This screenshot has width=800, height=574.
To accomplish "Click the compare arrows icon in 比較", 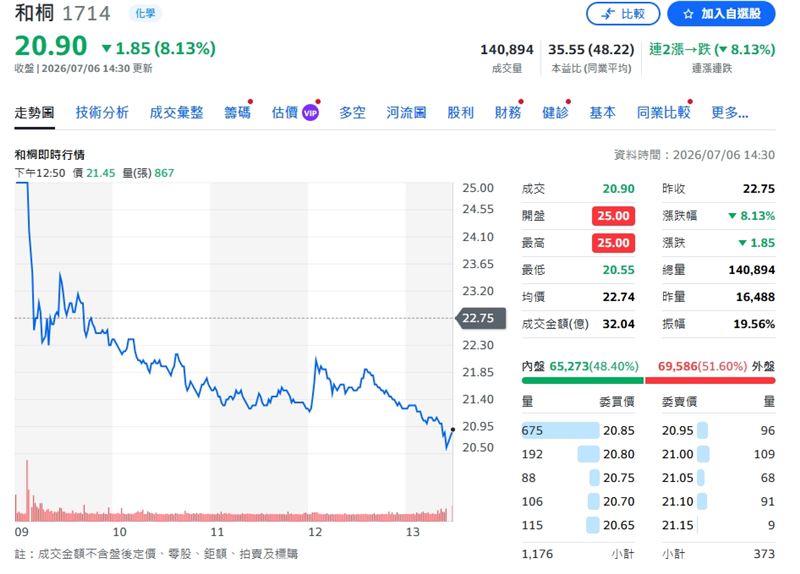I will pos(607,14).
